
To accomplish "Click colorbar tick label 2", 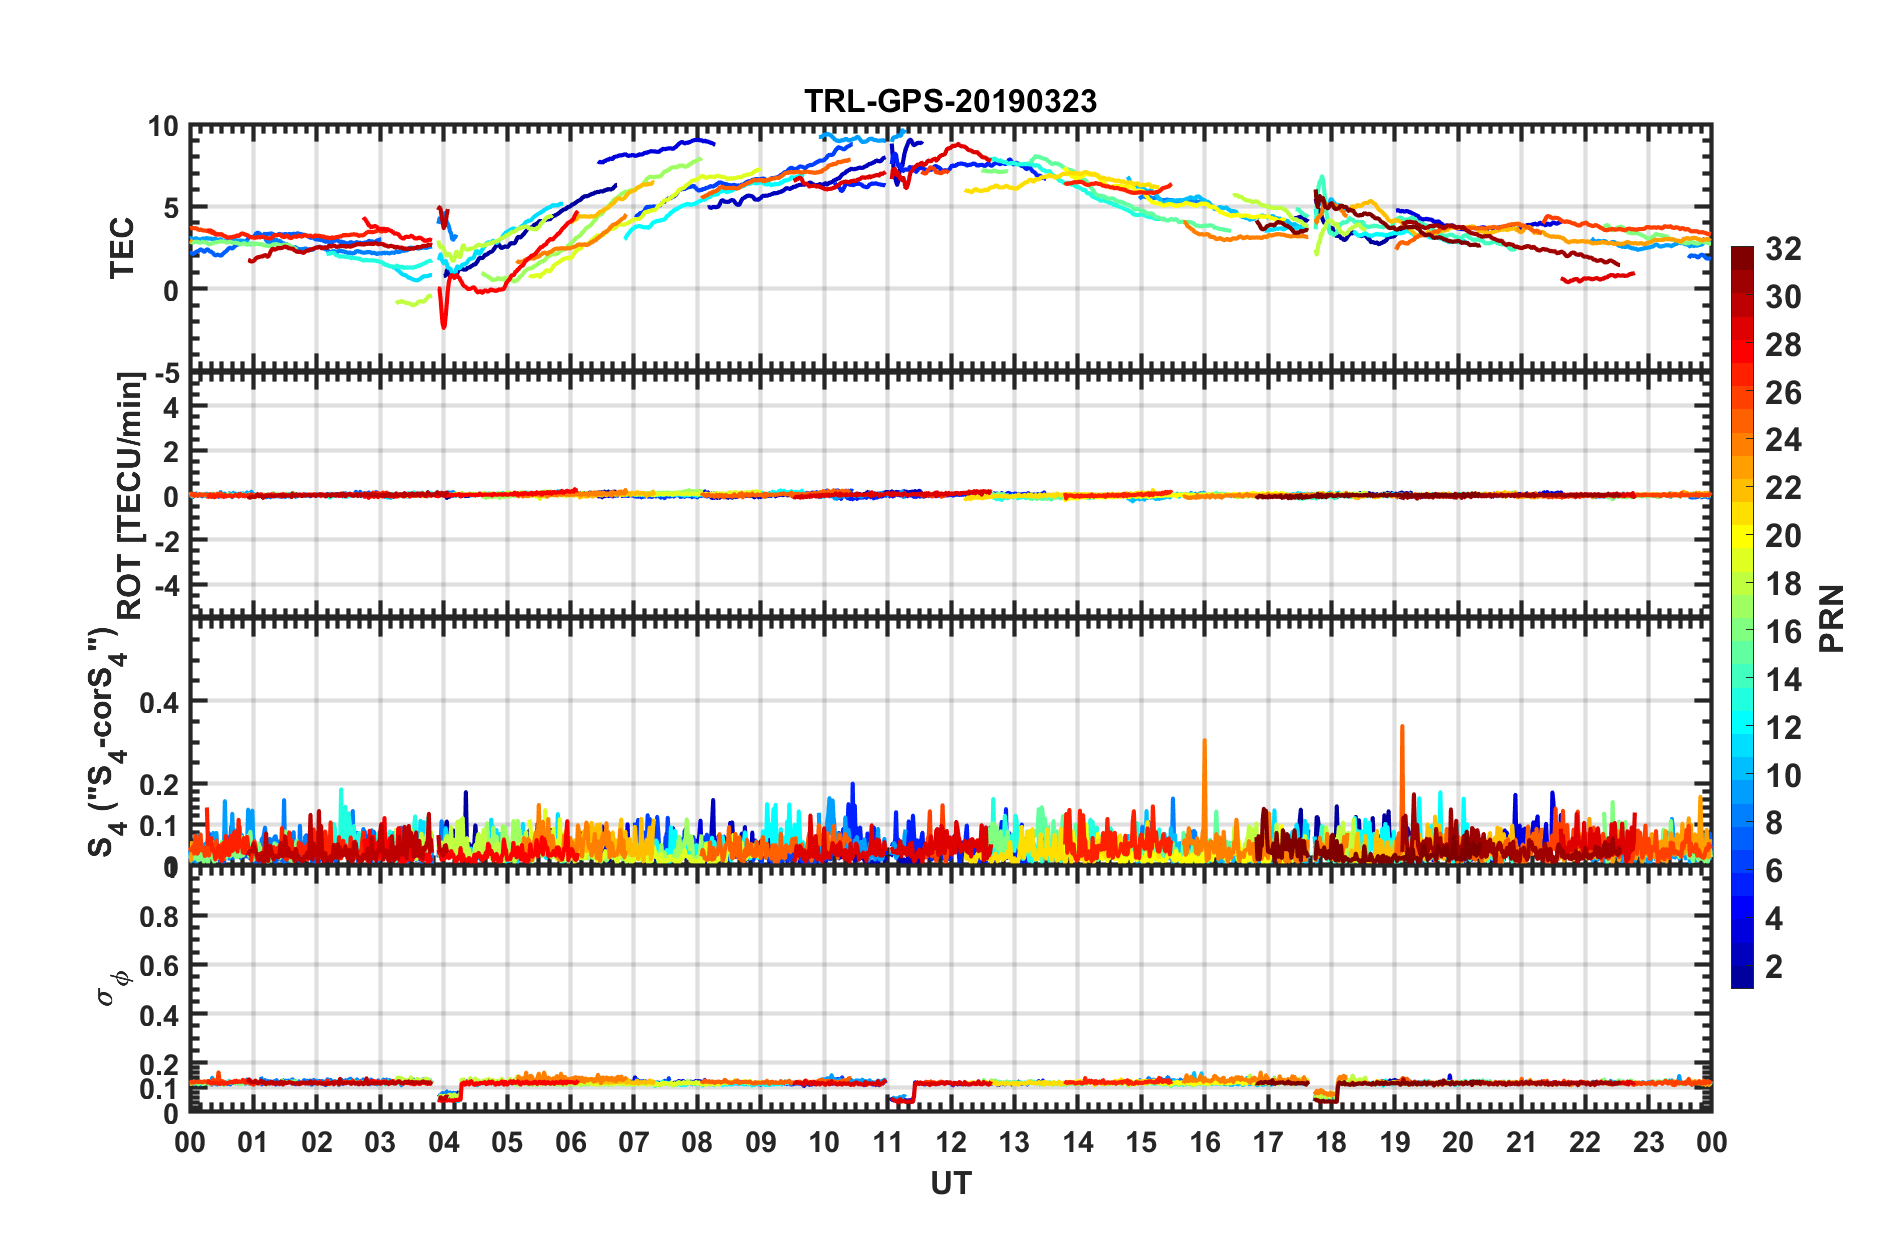I will coord(1774,966).
